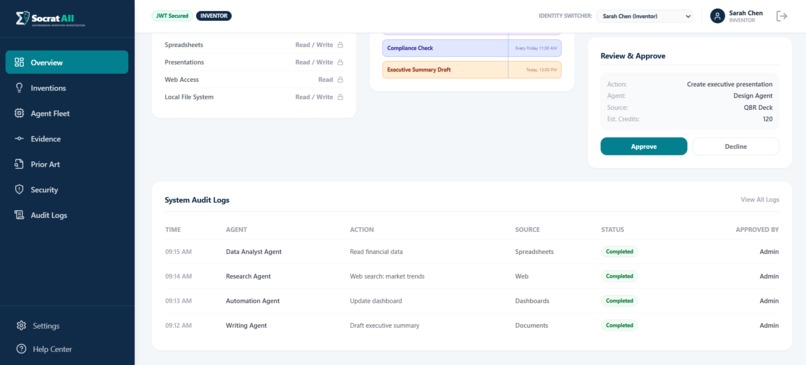806x365 pixels.
Task: Click the Completed status for Data Analyst Agent
Action: point(619,252)
